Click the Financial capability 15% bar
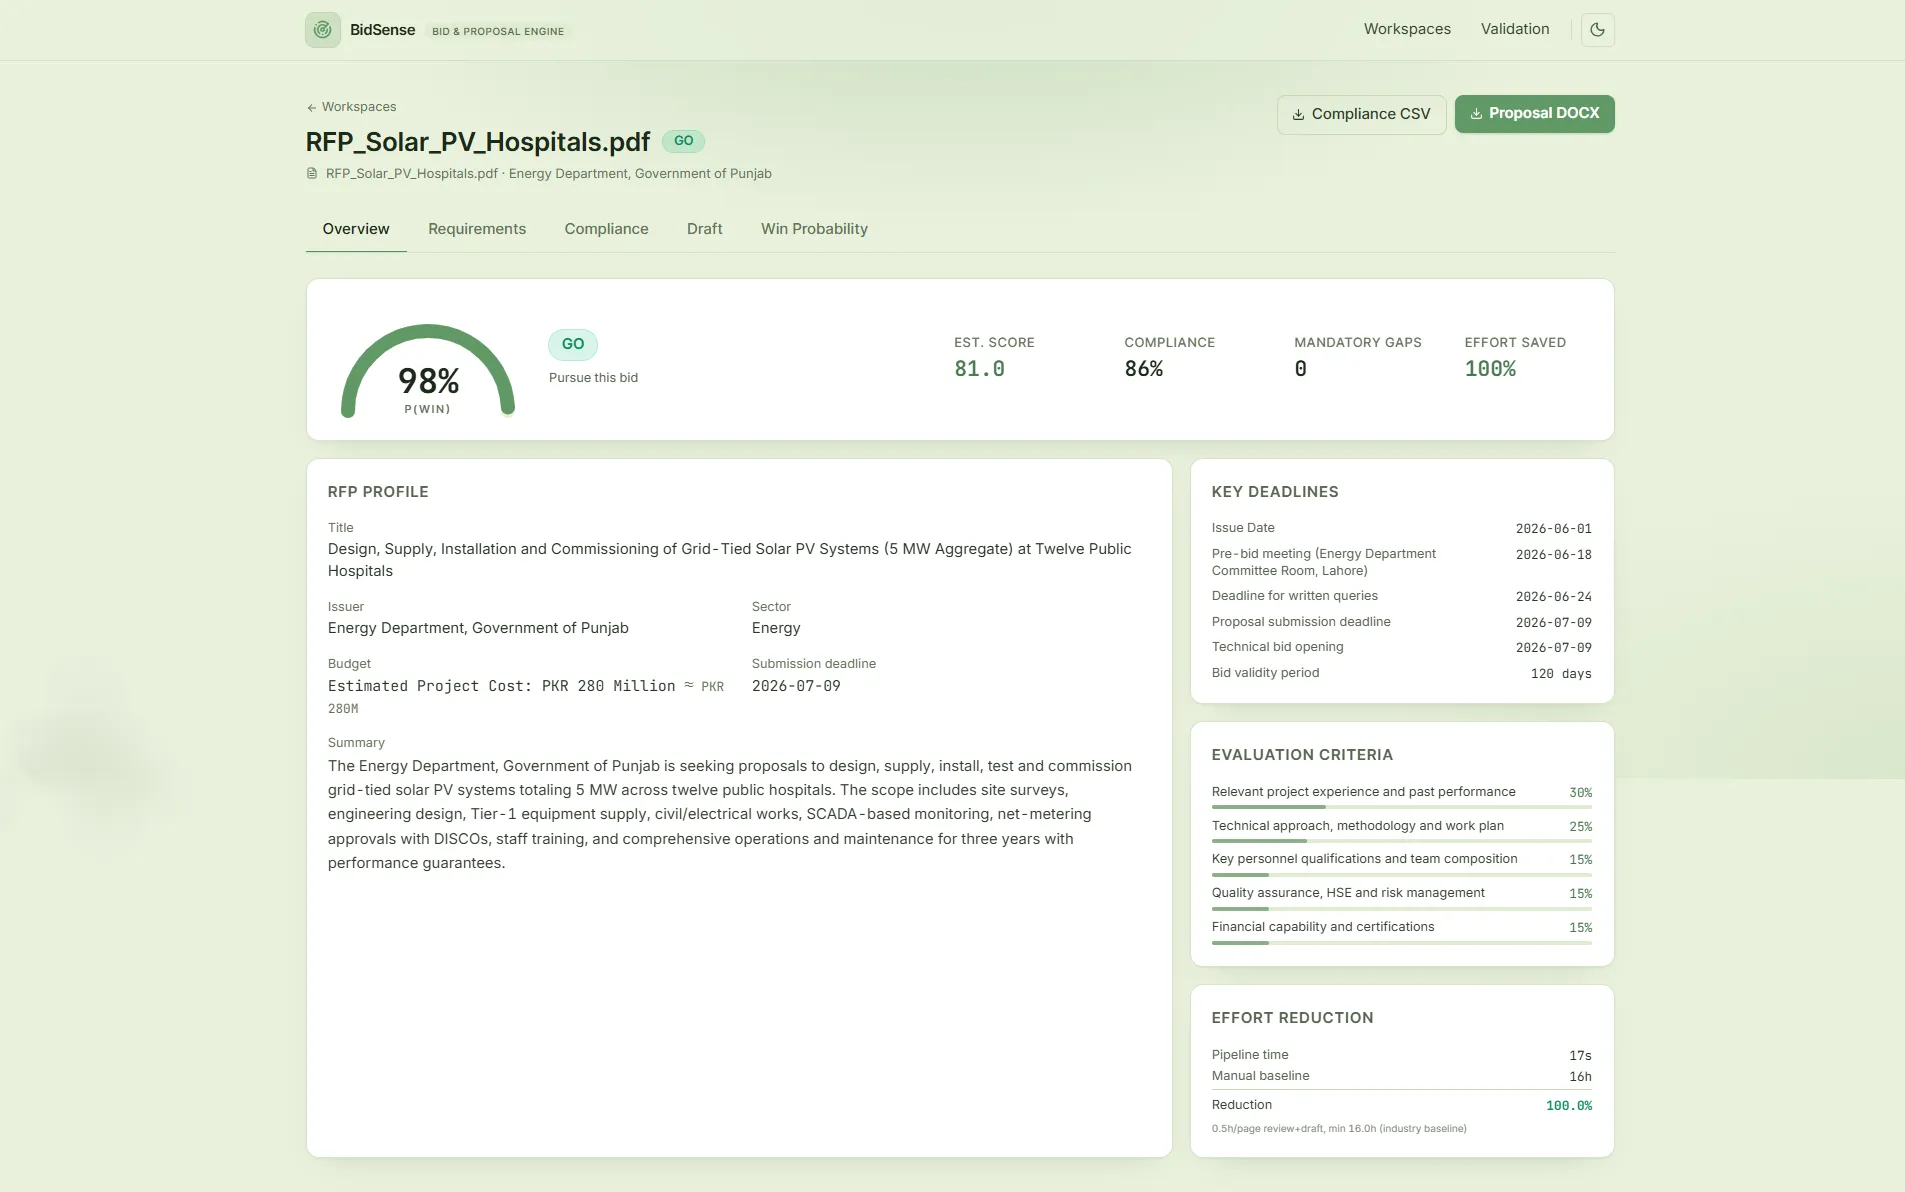 (1401, 942)
